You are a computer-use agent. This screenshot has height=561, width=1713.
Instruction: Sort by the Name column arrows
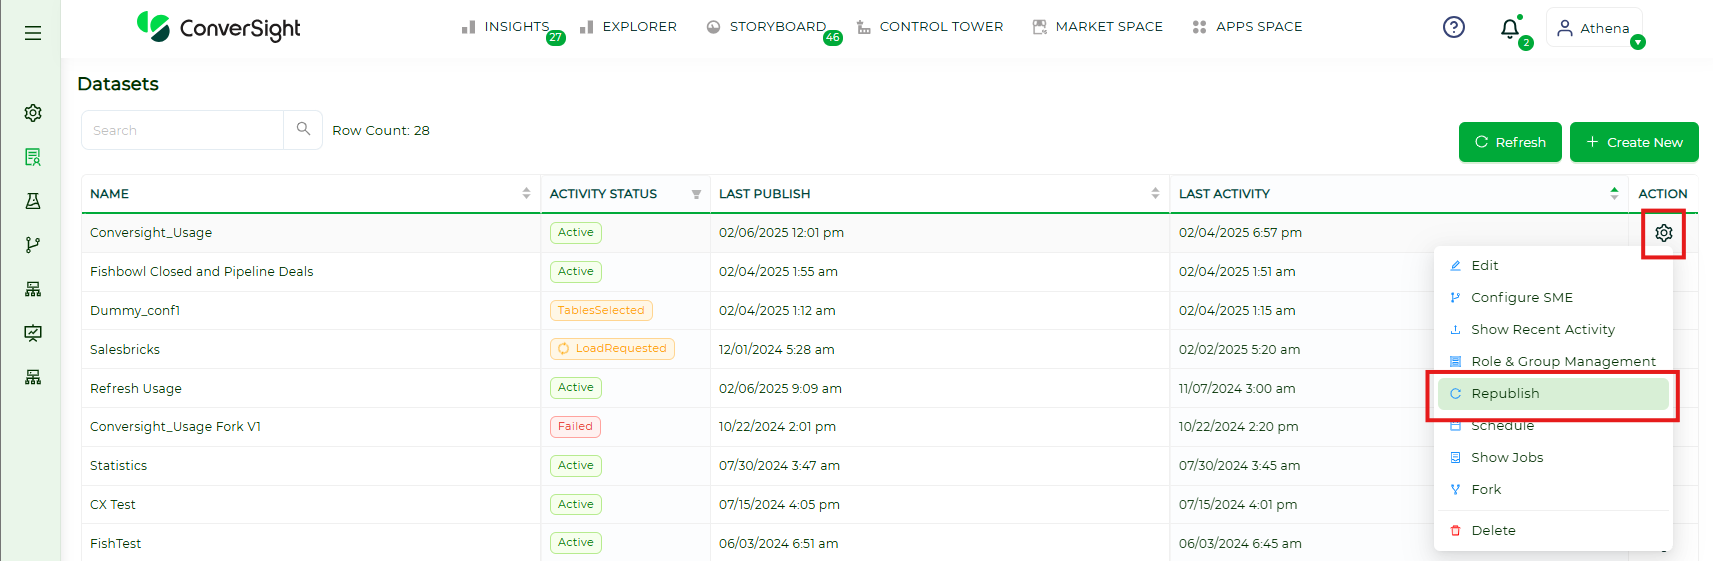(x=526, y=194)
